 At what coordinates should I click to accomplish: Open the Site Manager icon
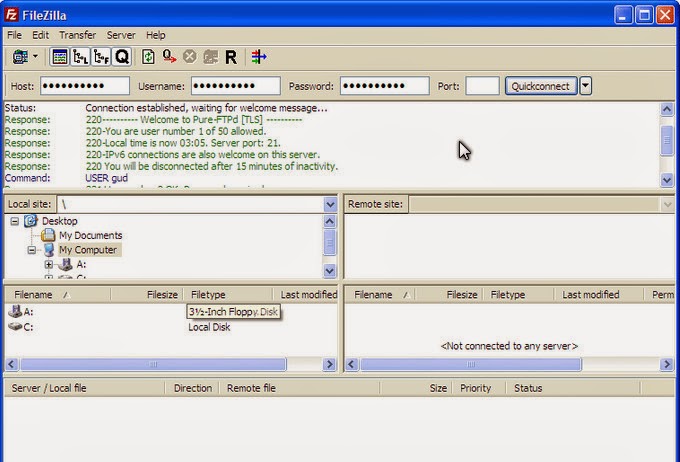pyautogui.click(x=20, y=57)
